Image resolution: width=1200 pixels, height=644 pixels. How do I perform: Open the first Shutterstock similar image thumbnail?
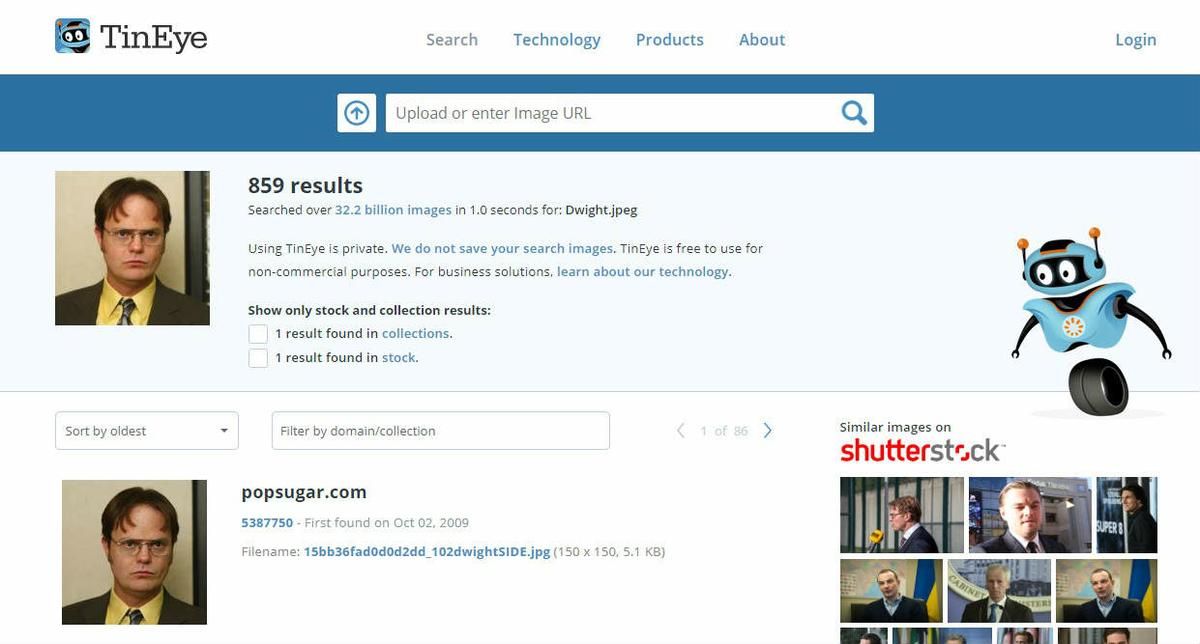click(902, 515)
